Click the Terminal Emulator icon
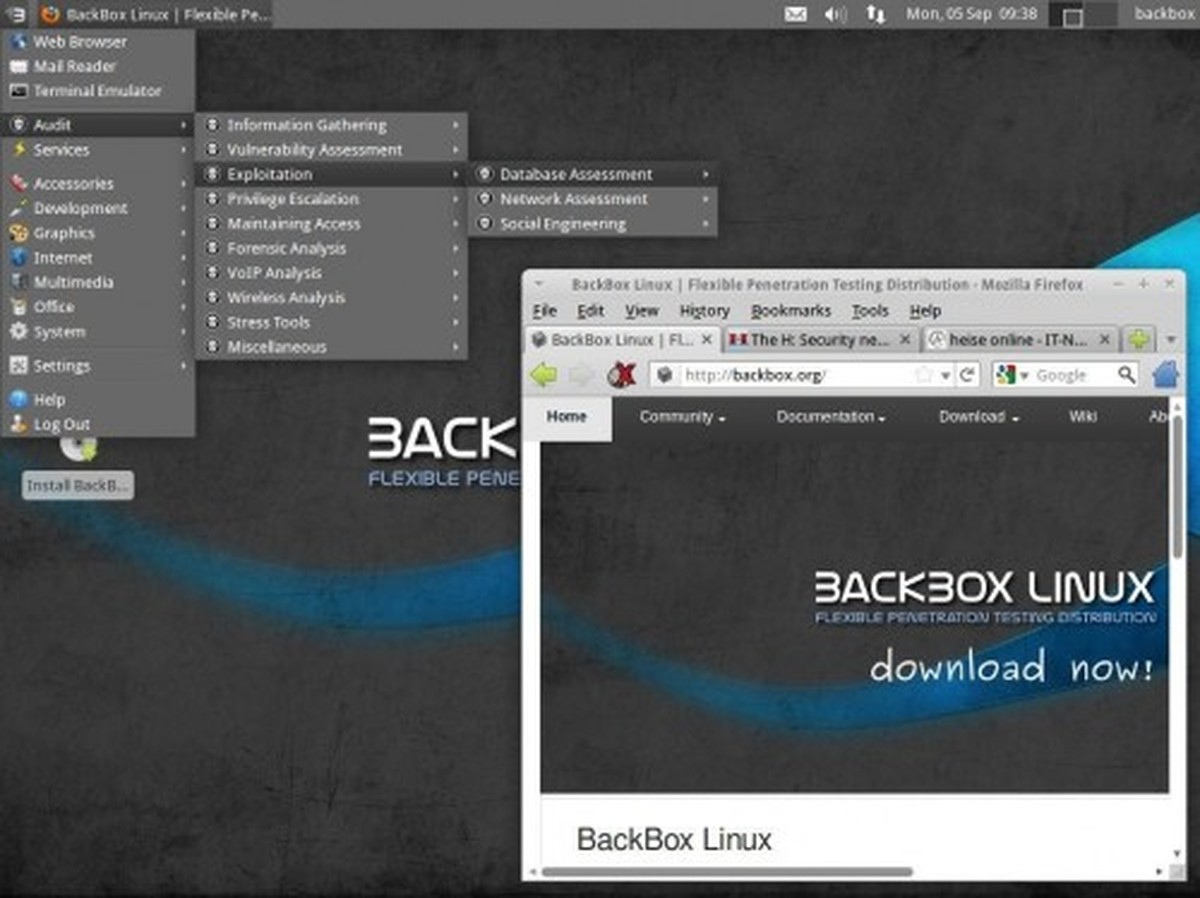1200x898 pixels. click(x=17, y=91)
